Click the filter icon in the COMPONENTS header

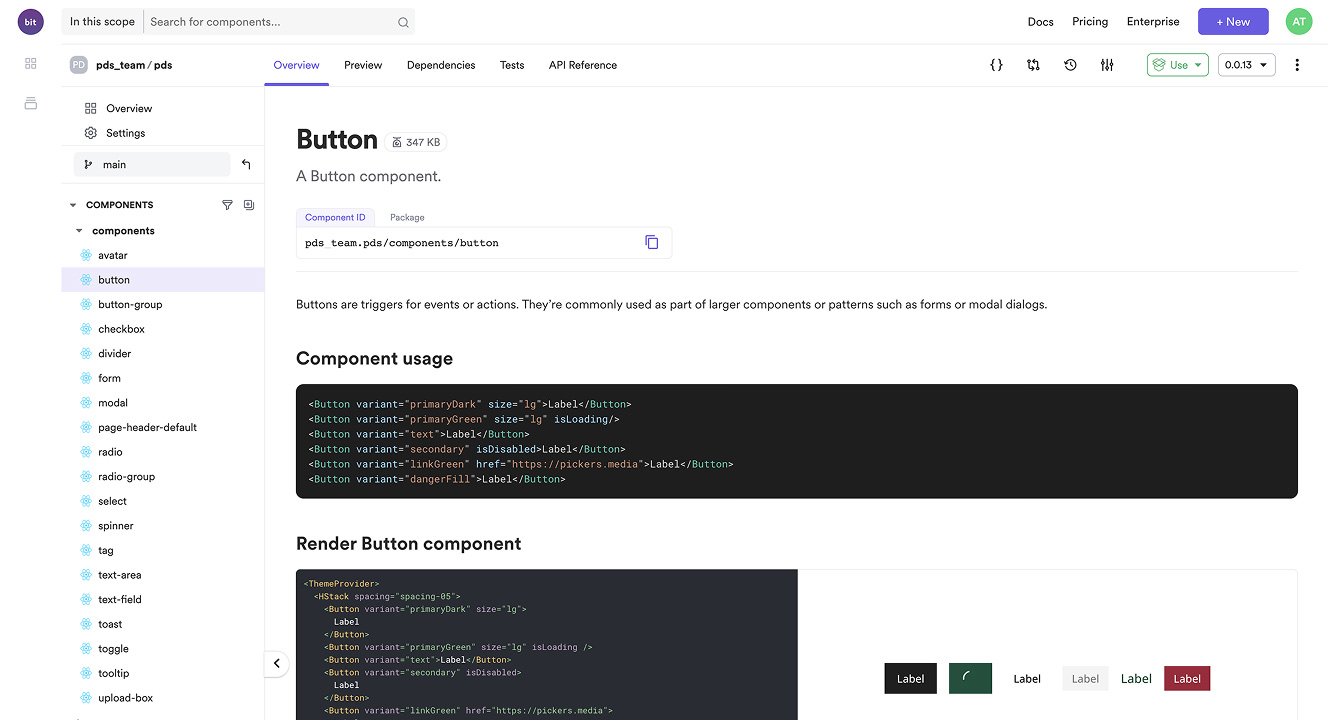point(227,205)
